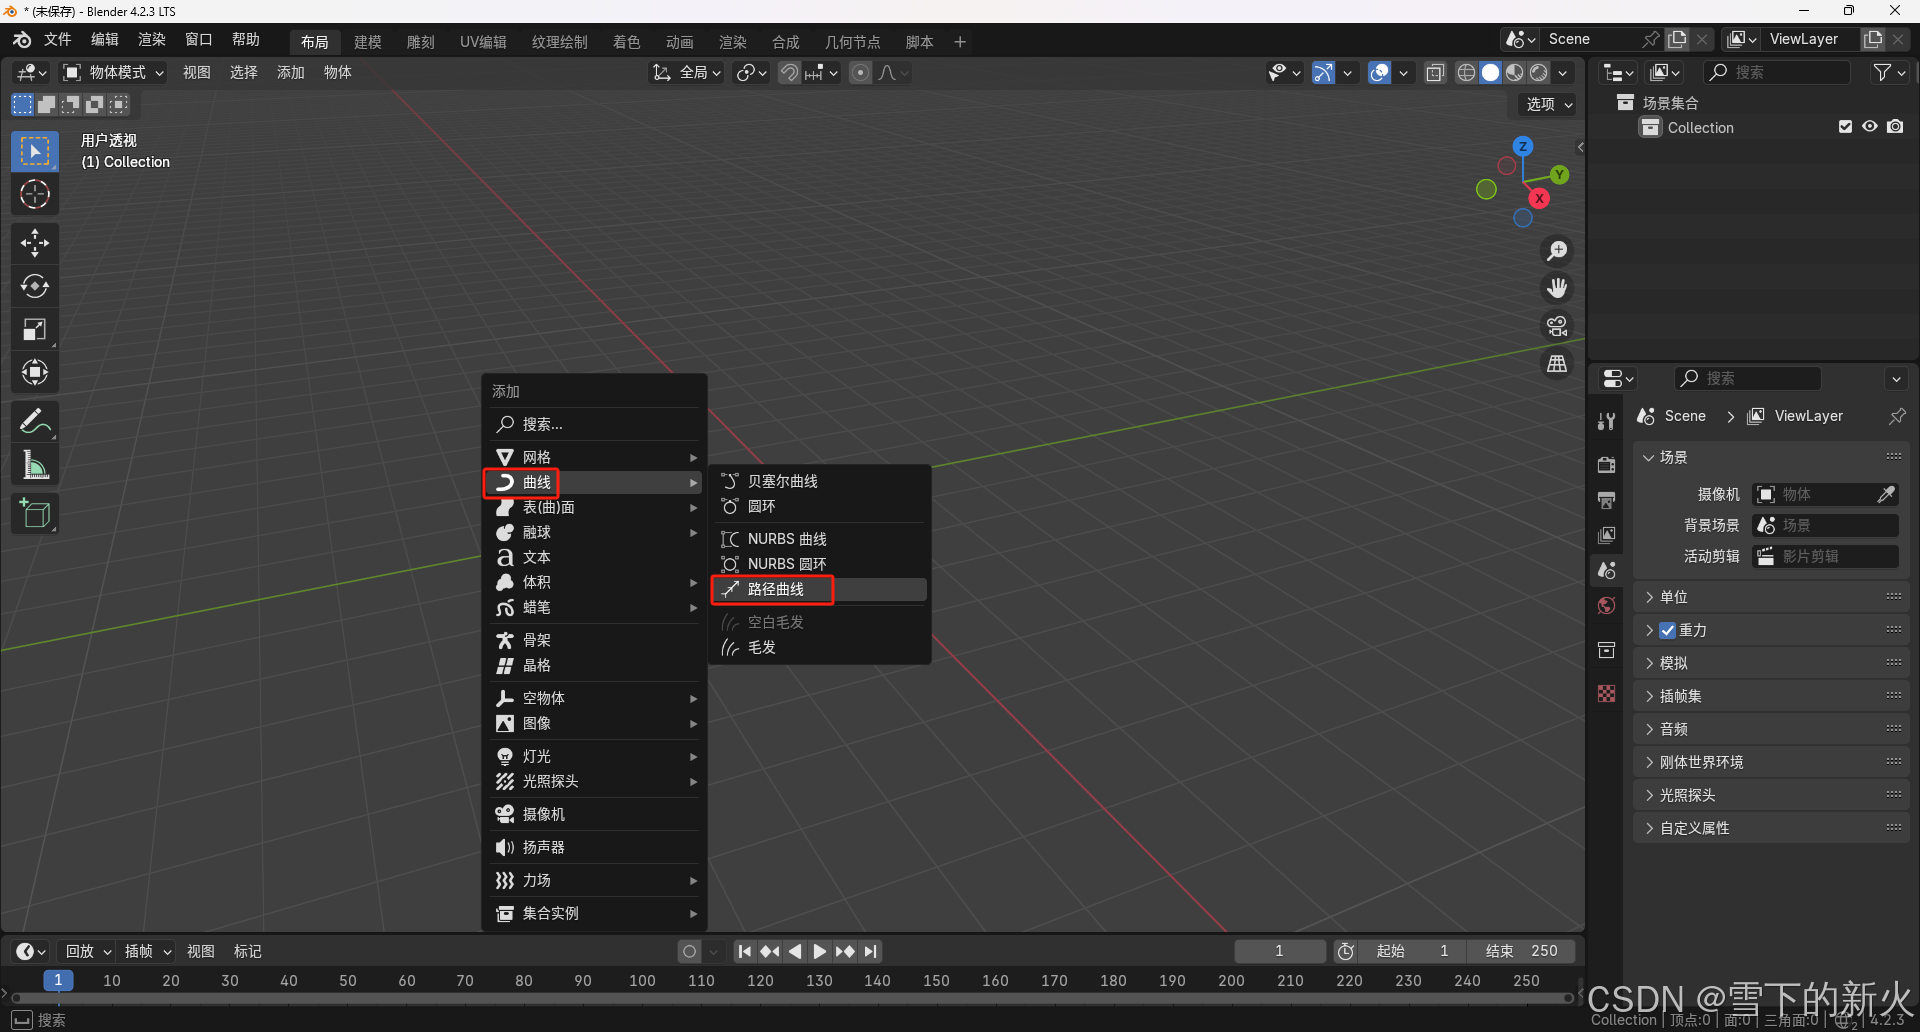Play animation forward button
The width and height of the screenshot is (1920, 1032).
point(819,951)
